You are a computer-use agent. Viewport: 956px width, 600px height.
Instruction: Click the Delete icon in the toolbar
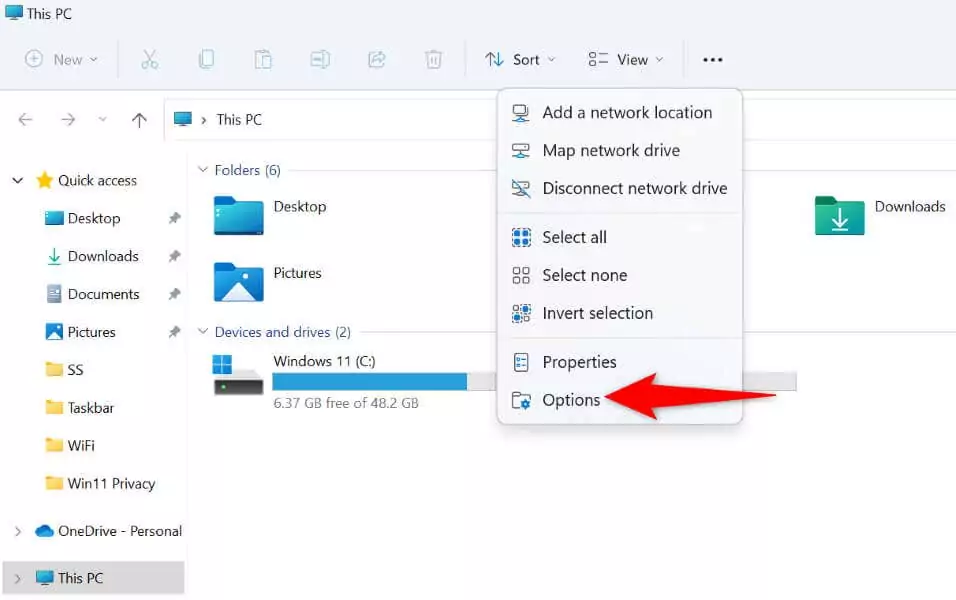434,59
